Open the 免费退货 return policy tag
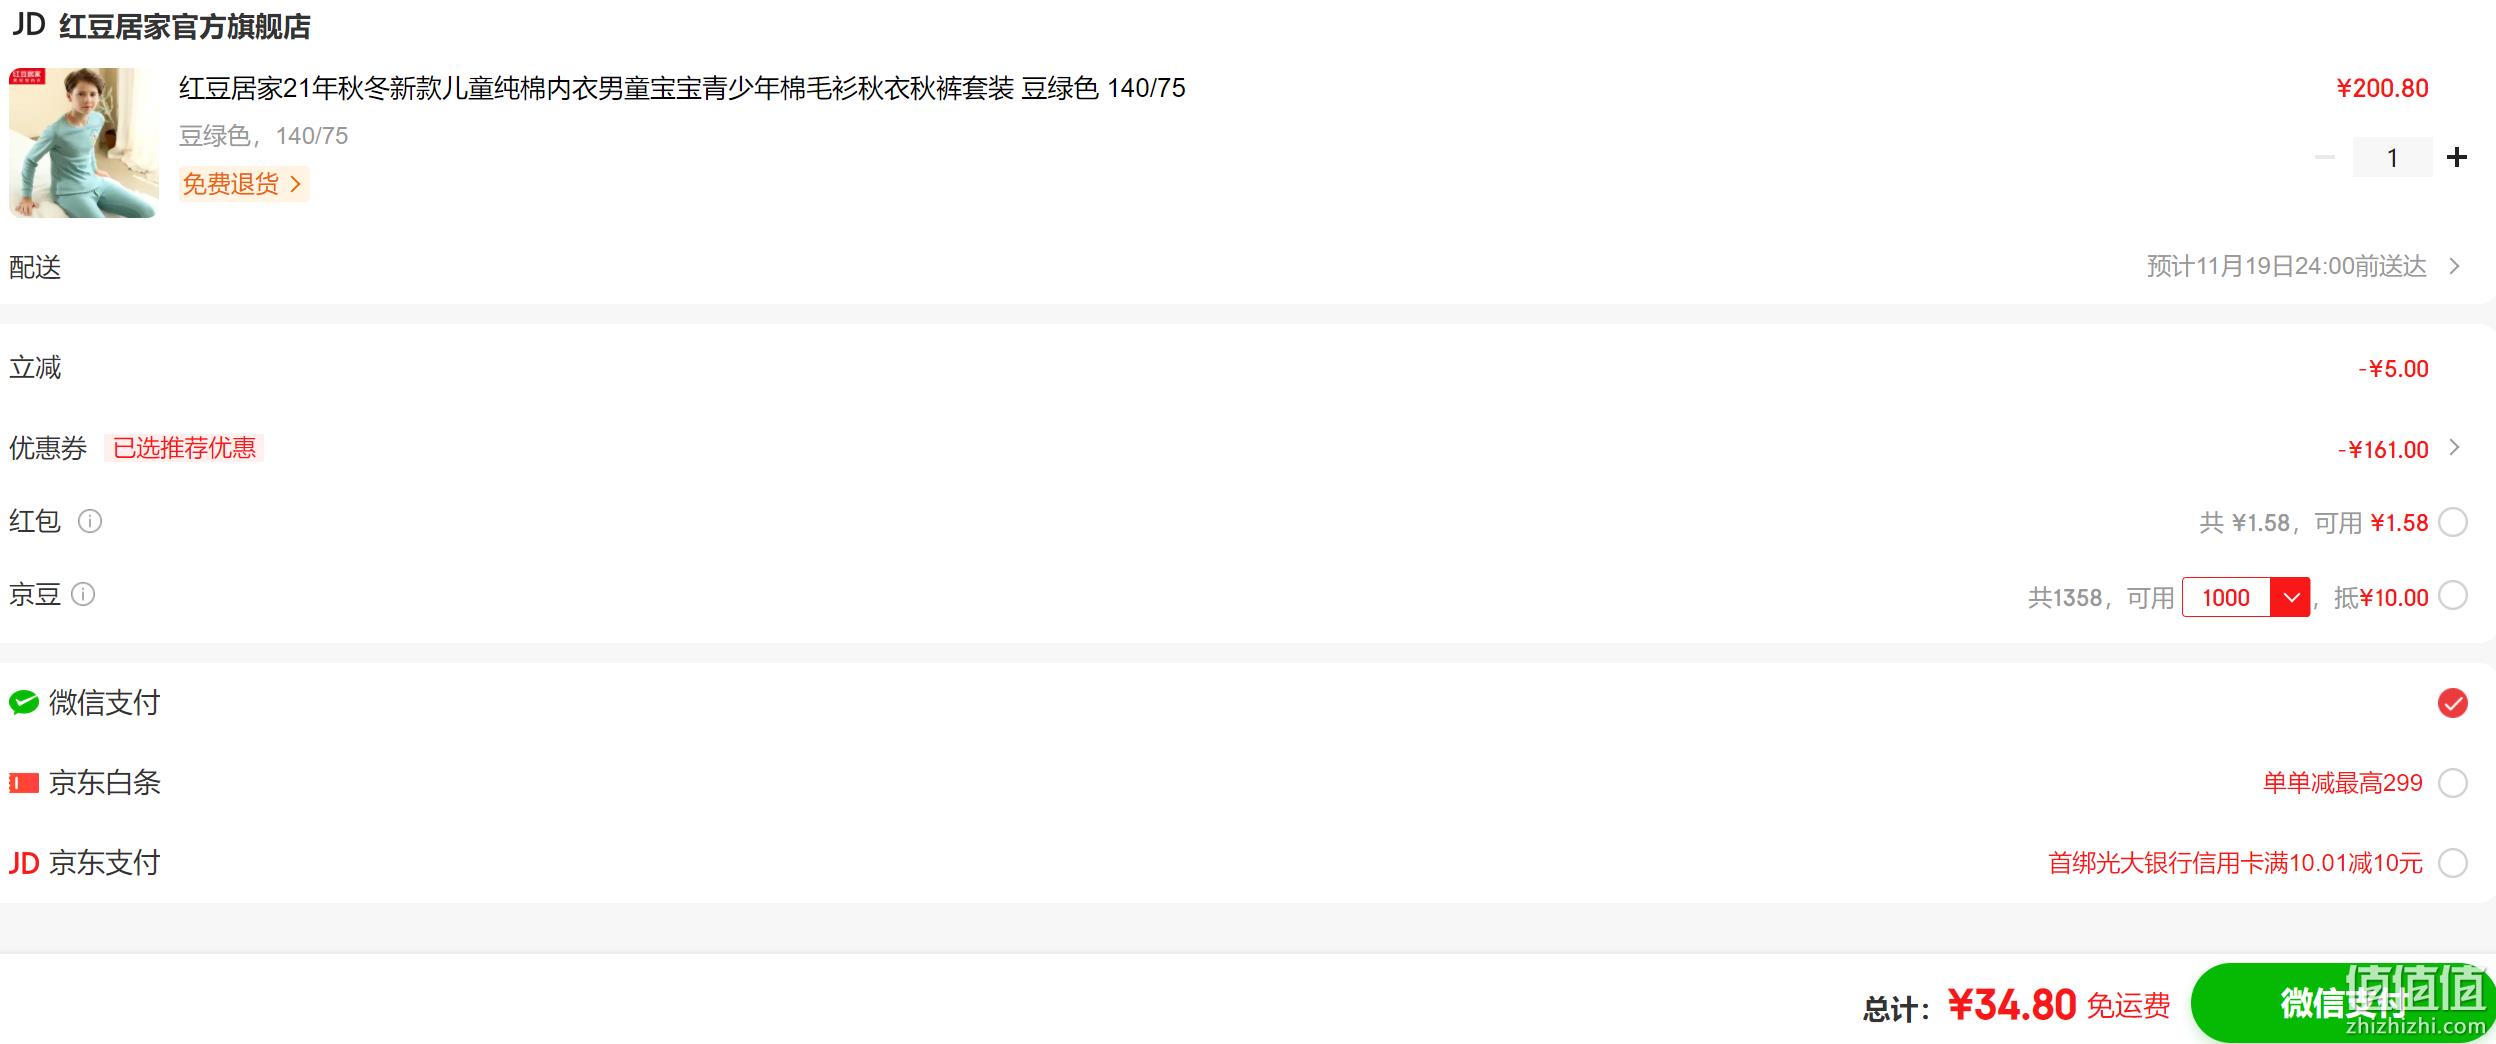2496x1044 pixels. pyautogui.click(x=243, y=184)
